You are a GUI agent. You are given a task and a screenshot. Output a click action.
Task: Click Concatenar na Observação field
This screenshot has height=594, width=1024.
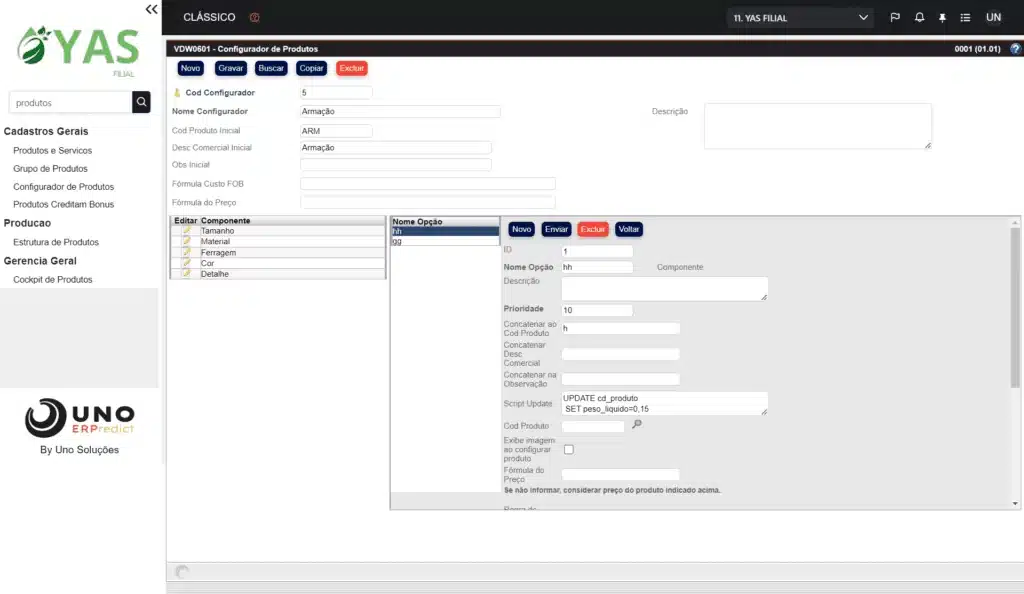[x=620, y=379]
